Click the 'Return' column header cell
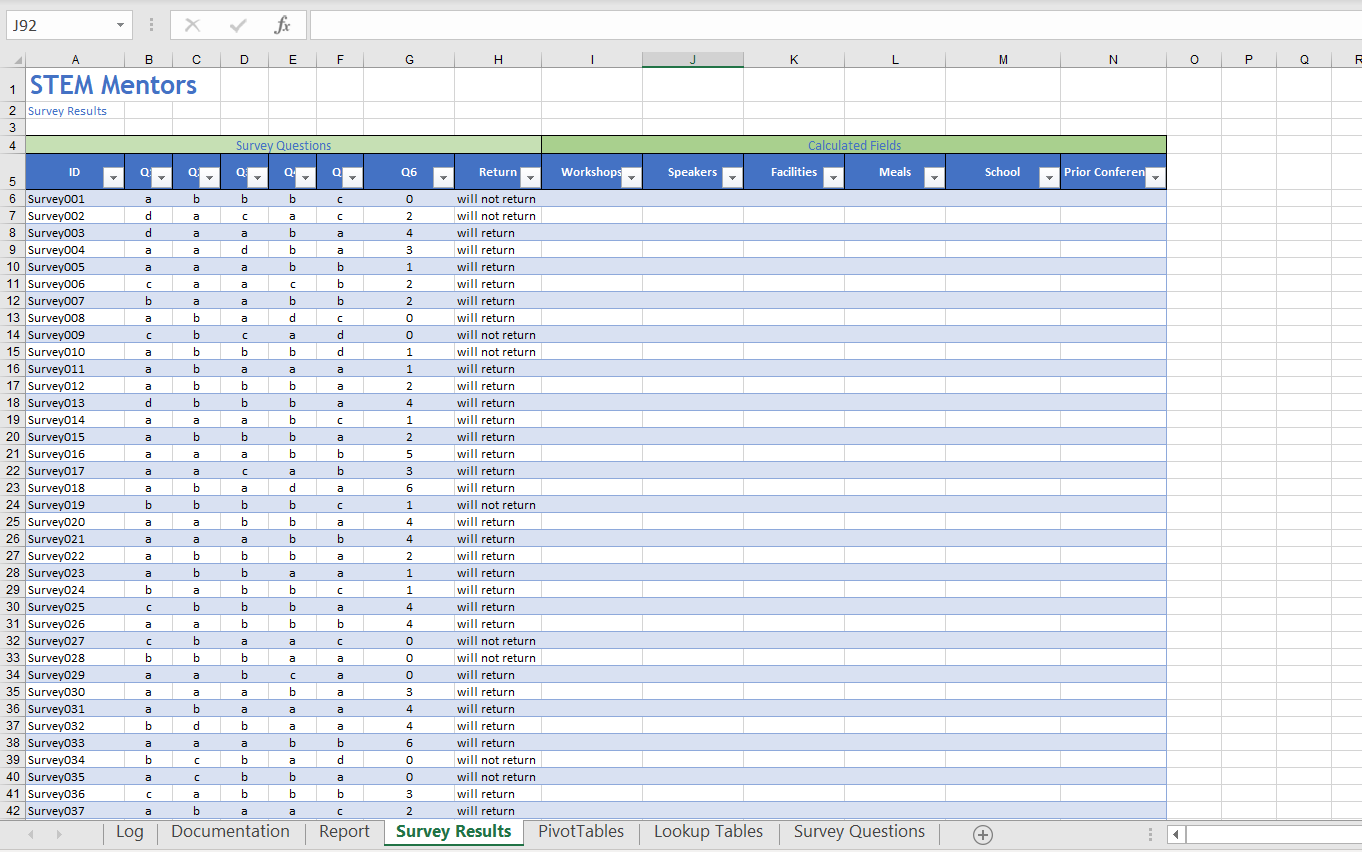Image resolution: width=1362 pixels, height=852 pixels. pyautogui.click(x=498, y=172)
